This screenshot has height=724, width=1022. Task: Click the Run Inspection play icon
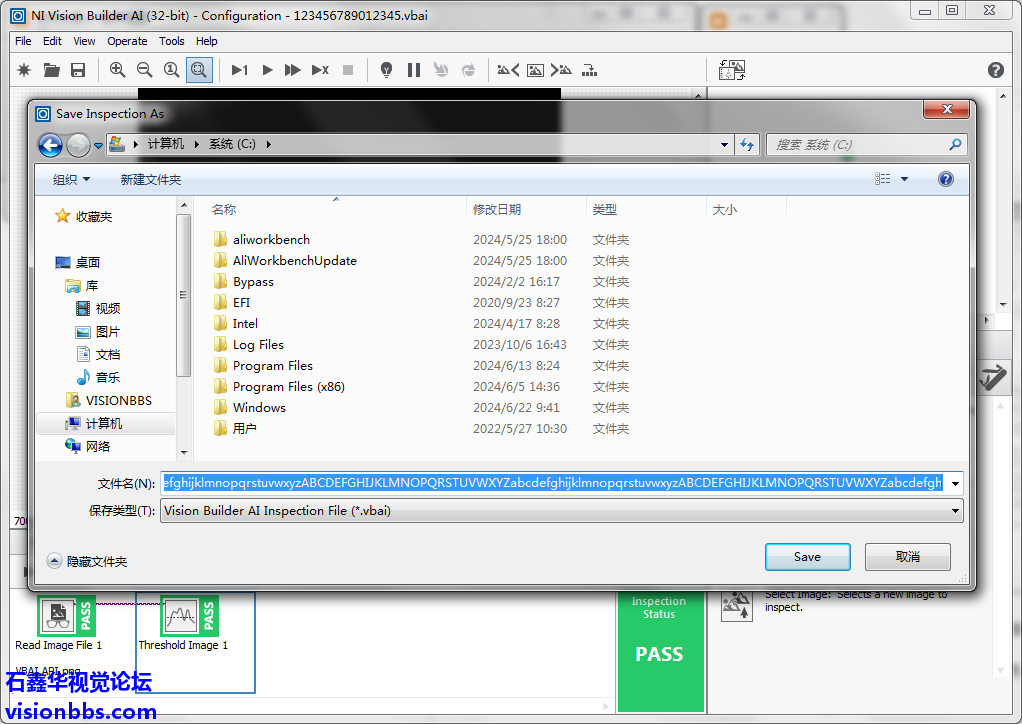267,70
